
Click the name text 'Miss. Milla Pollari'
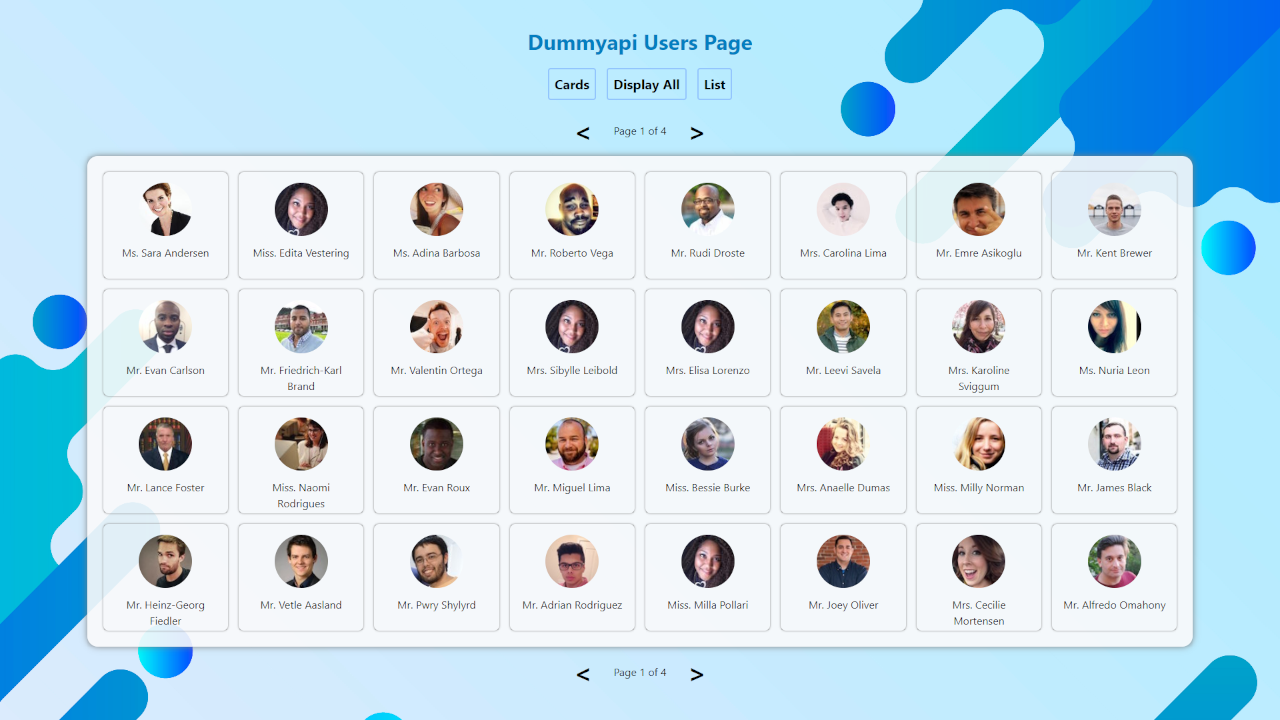point(708,605)
